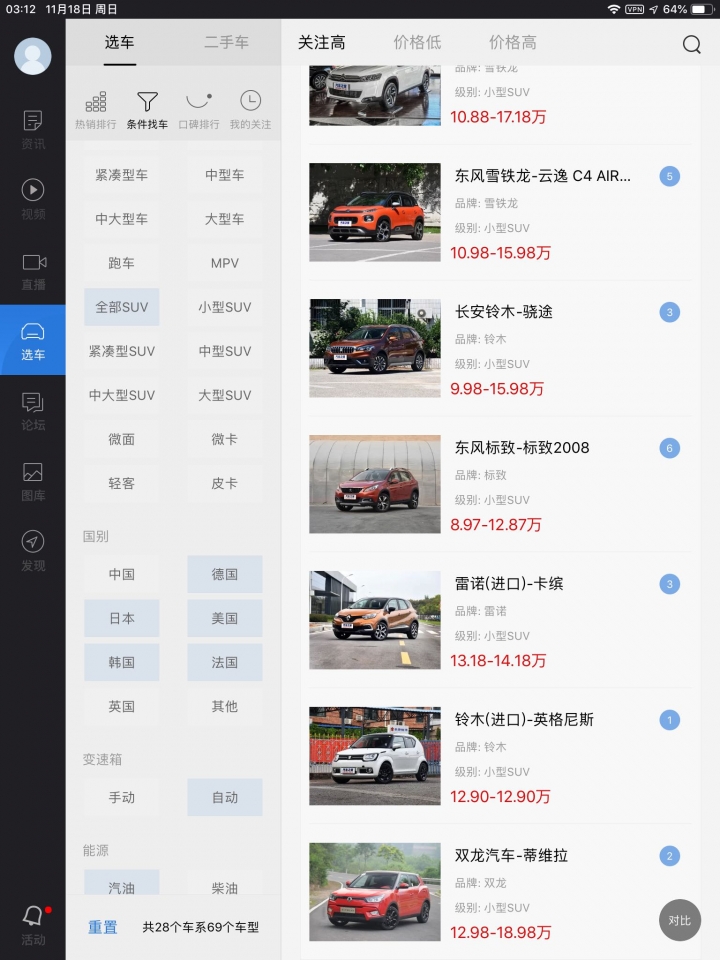Open 铃木(进口)-英格尼斯 title

coord(524,719)
